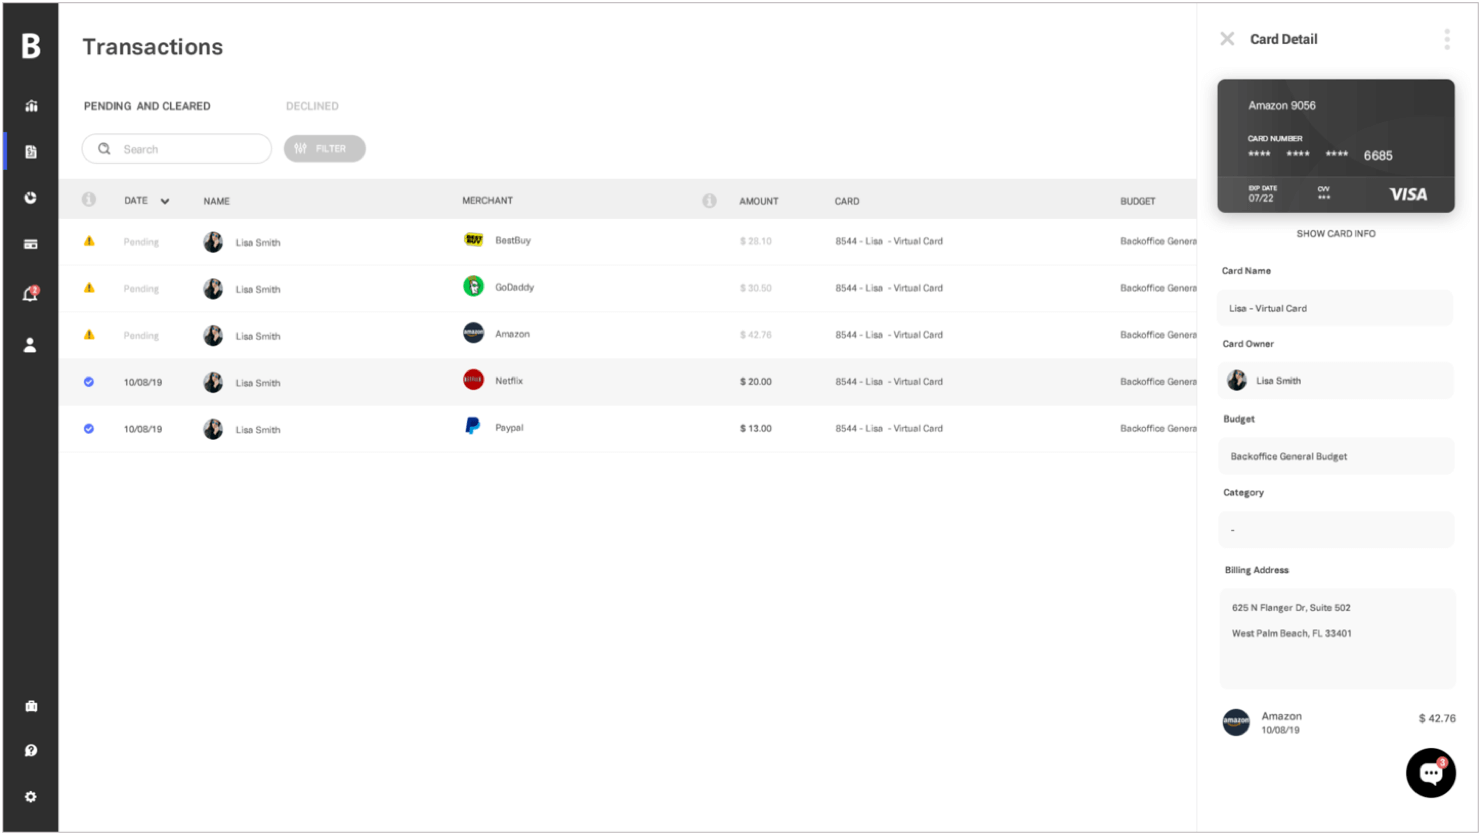Click the Filter button
1482x836 pixels.
pyautogui.click(x=324, y=149)
